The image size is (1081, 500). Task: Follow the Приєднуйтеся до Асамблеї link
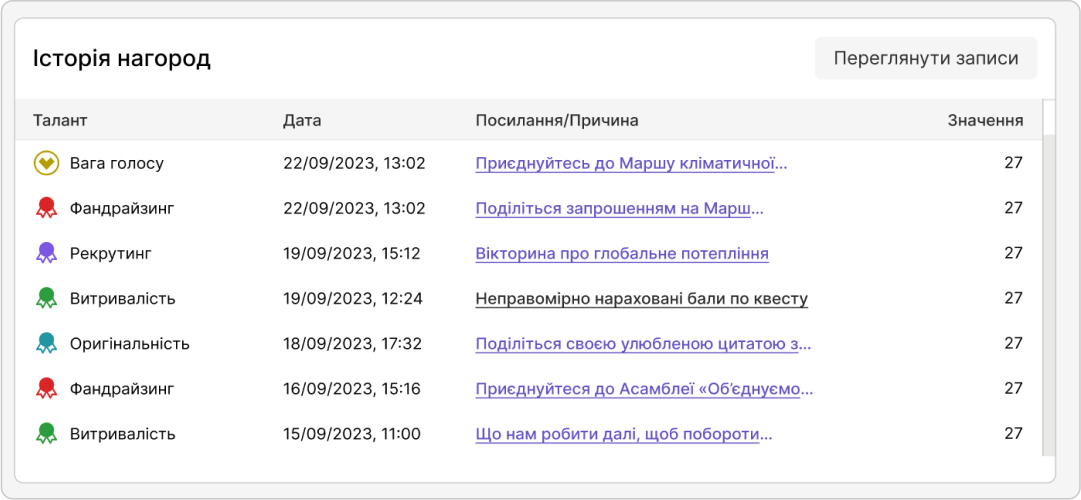point(644,388)
